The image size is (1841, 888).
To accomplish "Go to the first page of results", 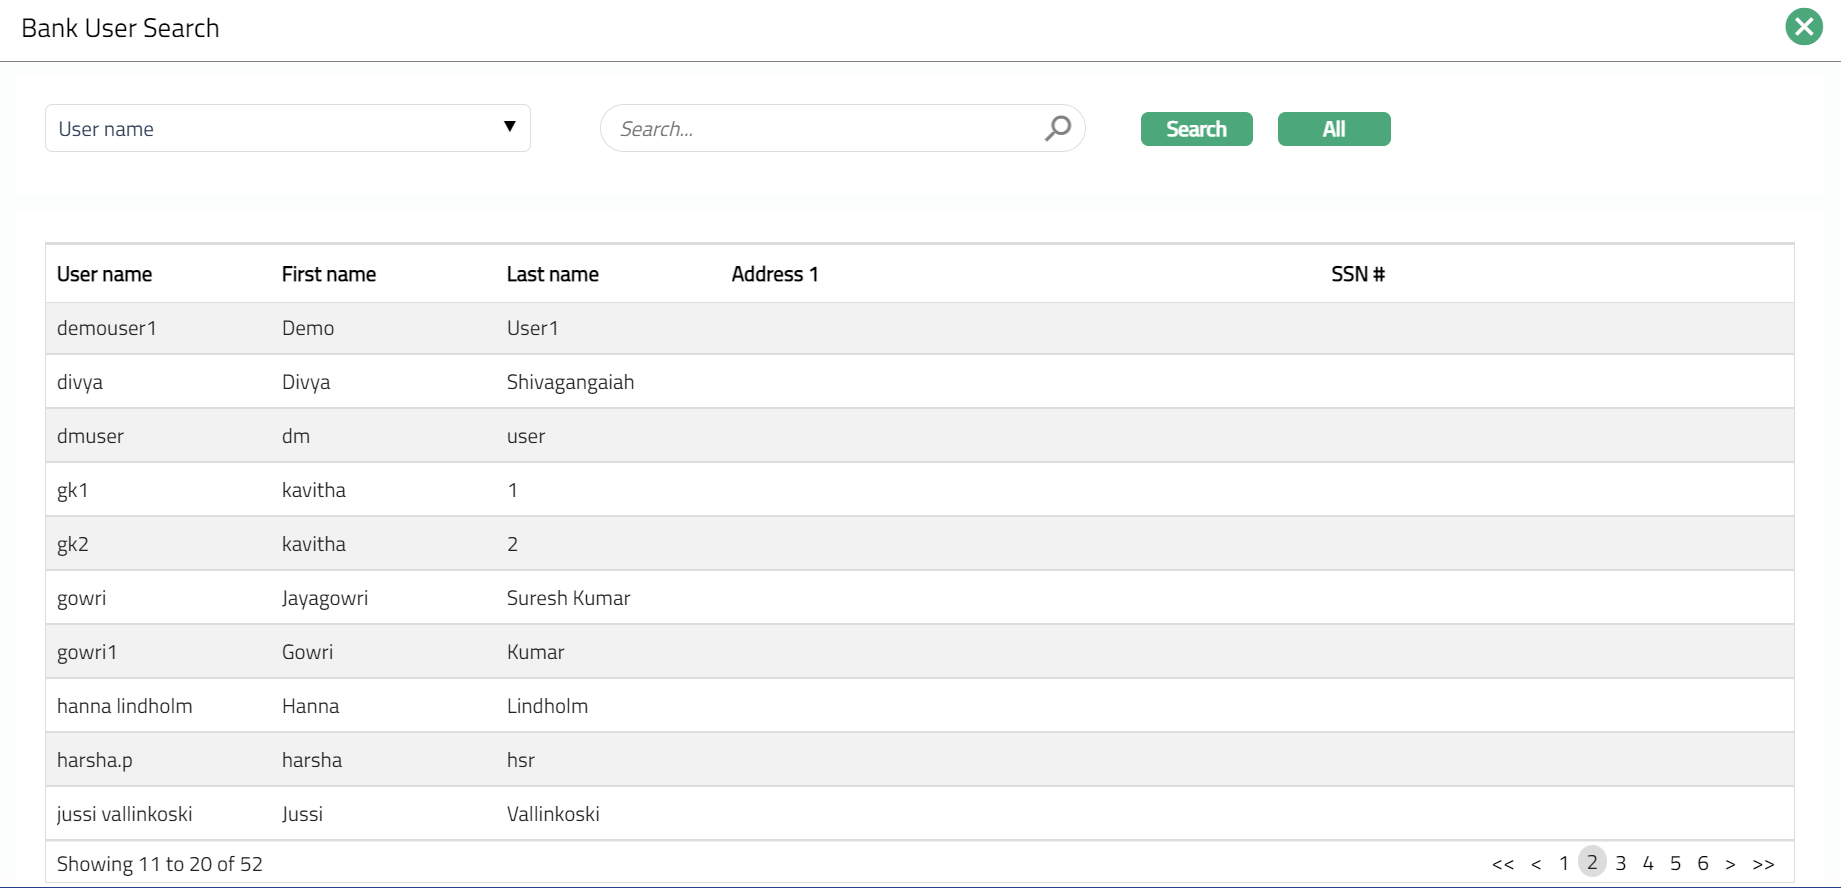I will (1502, 864).
